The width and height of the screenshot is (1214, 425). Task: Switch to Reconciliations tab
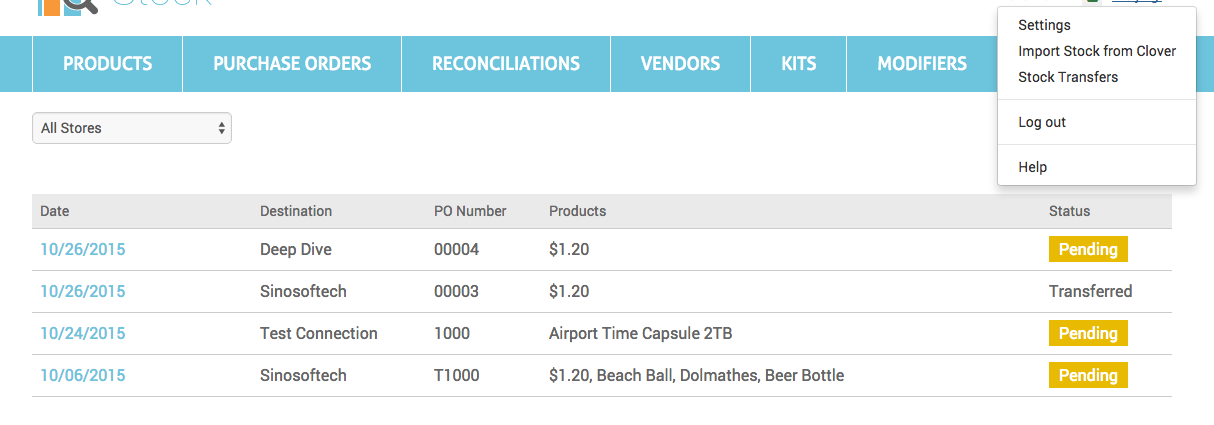(x=506, y=64)
